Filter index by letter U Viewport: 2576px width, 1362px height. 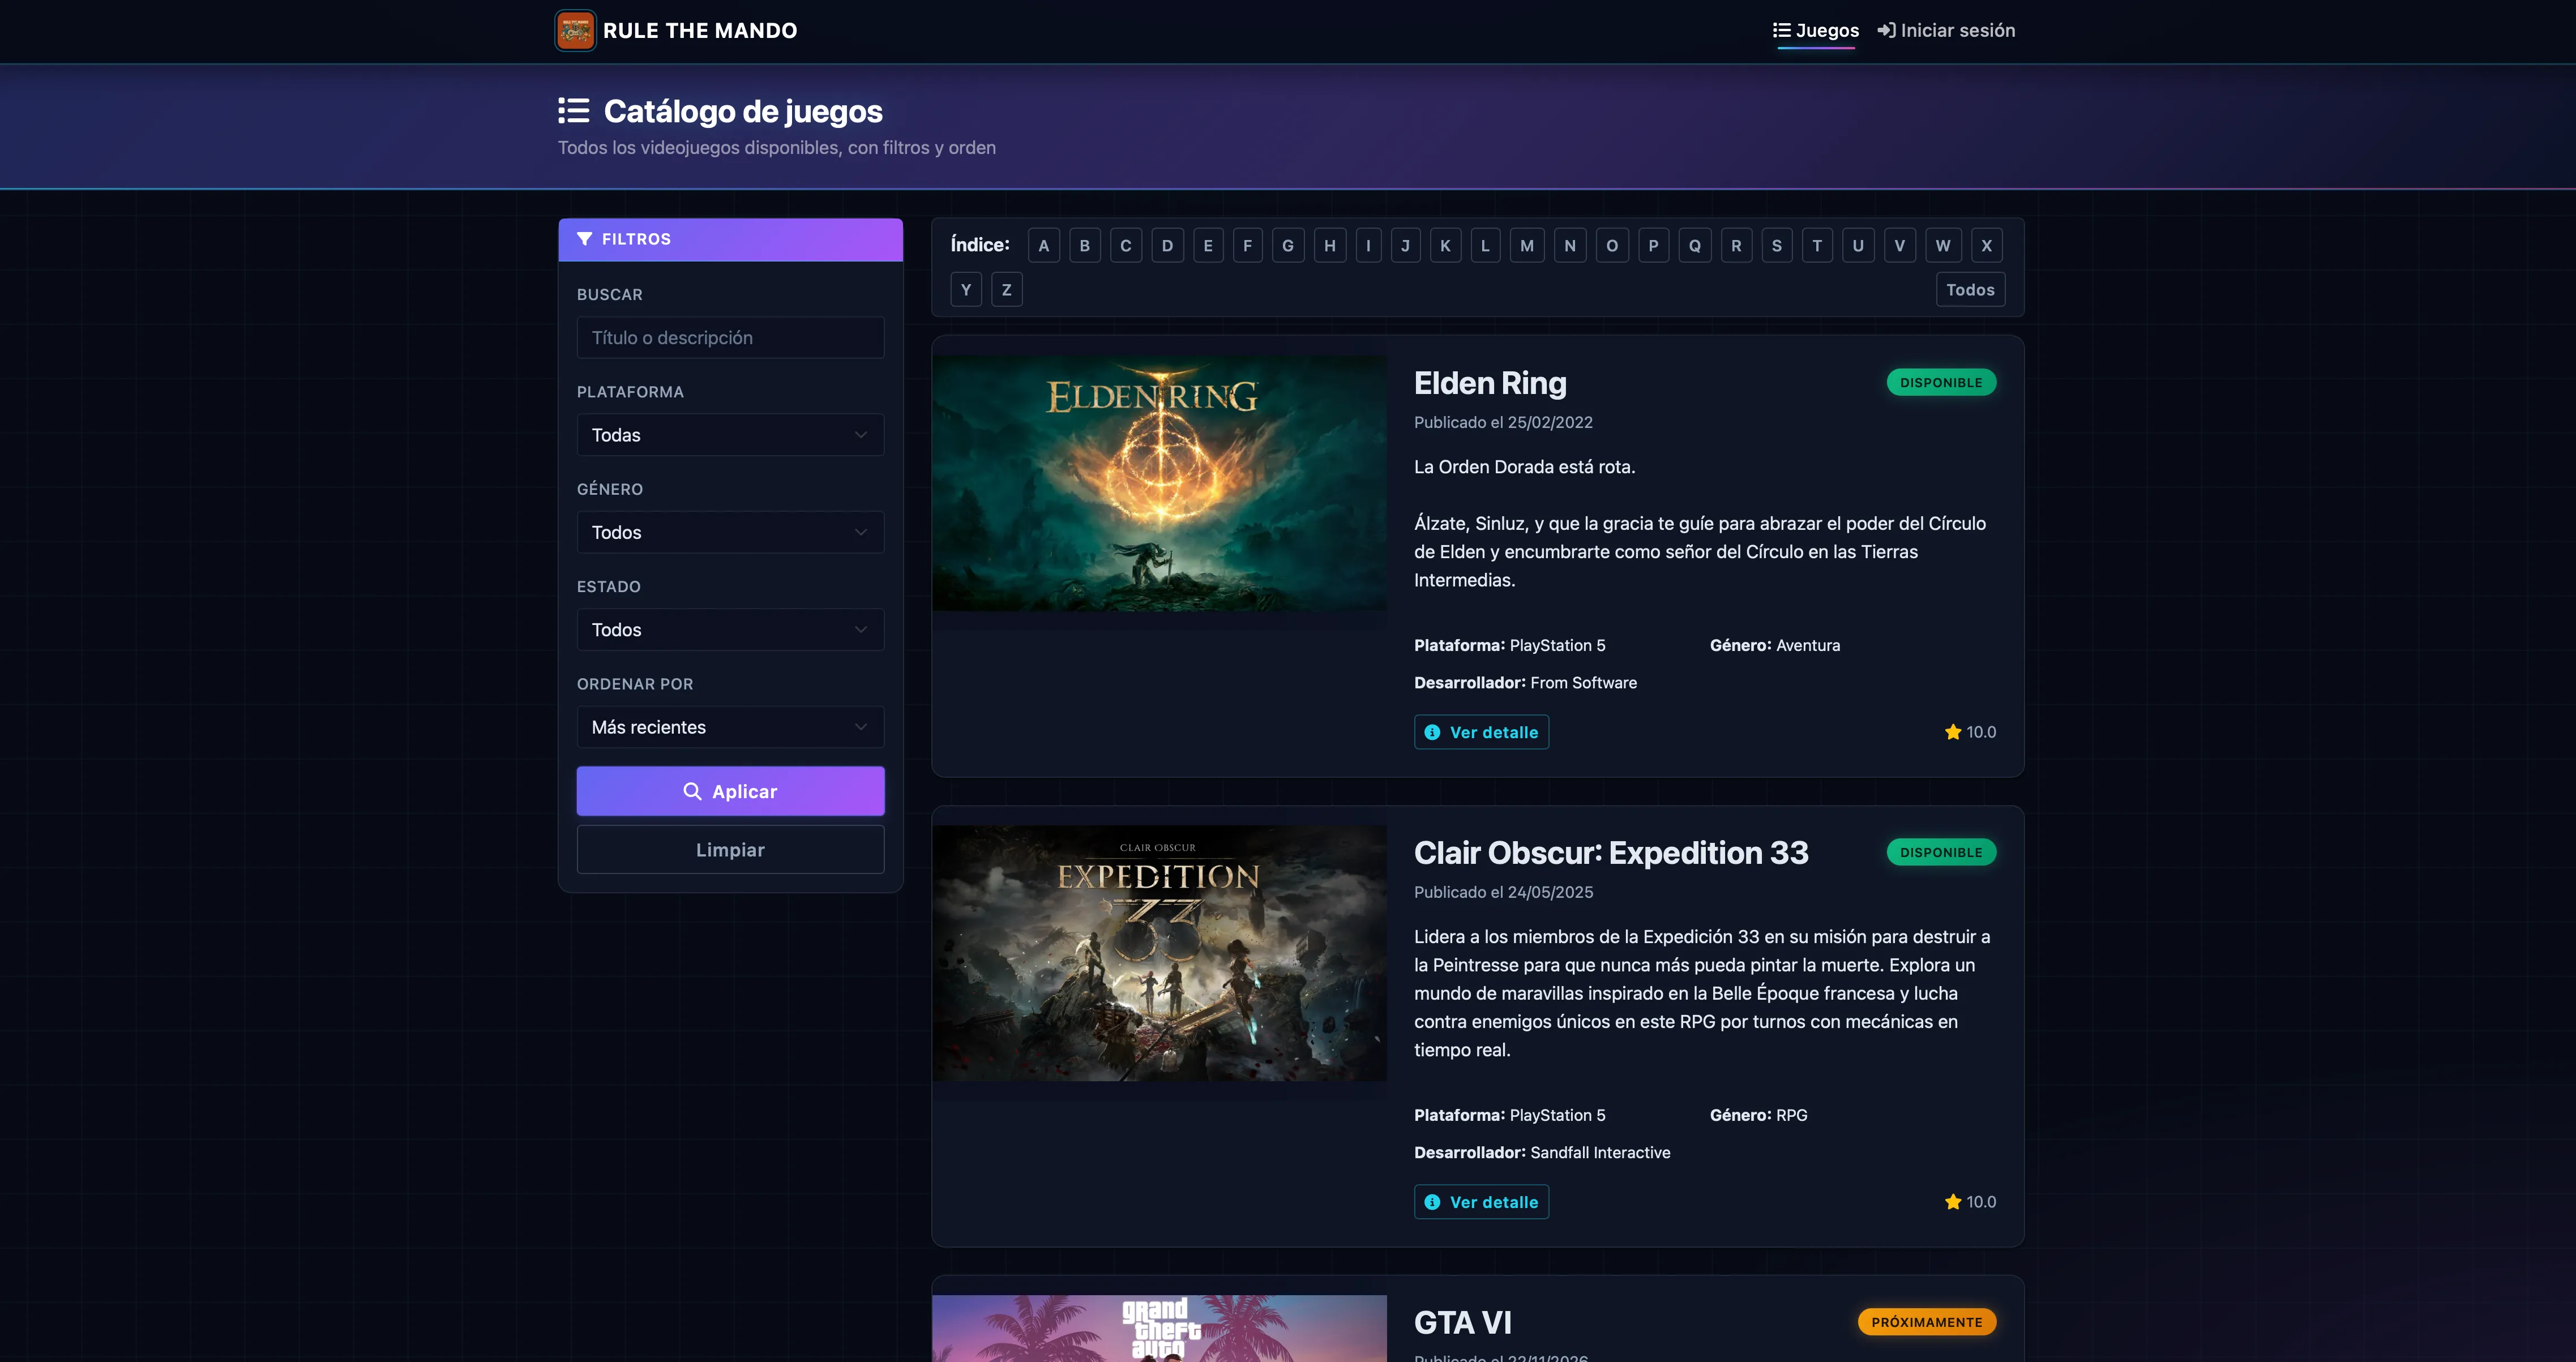pos(1859,246)
